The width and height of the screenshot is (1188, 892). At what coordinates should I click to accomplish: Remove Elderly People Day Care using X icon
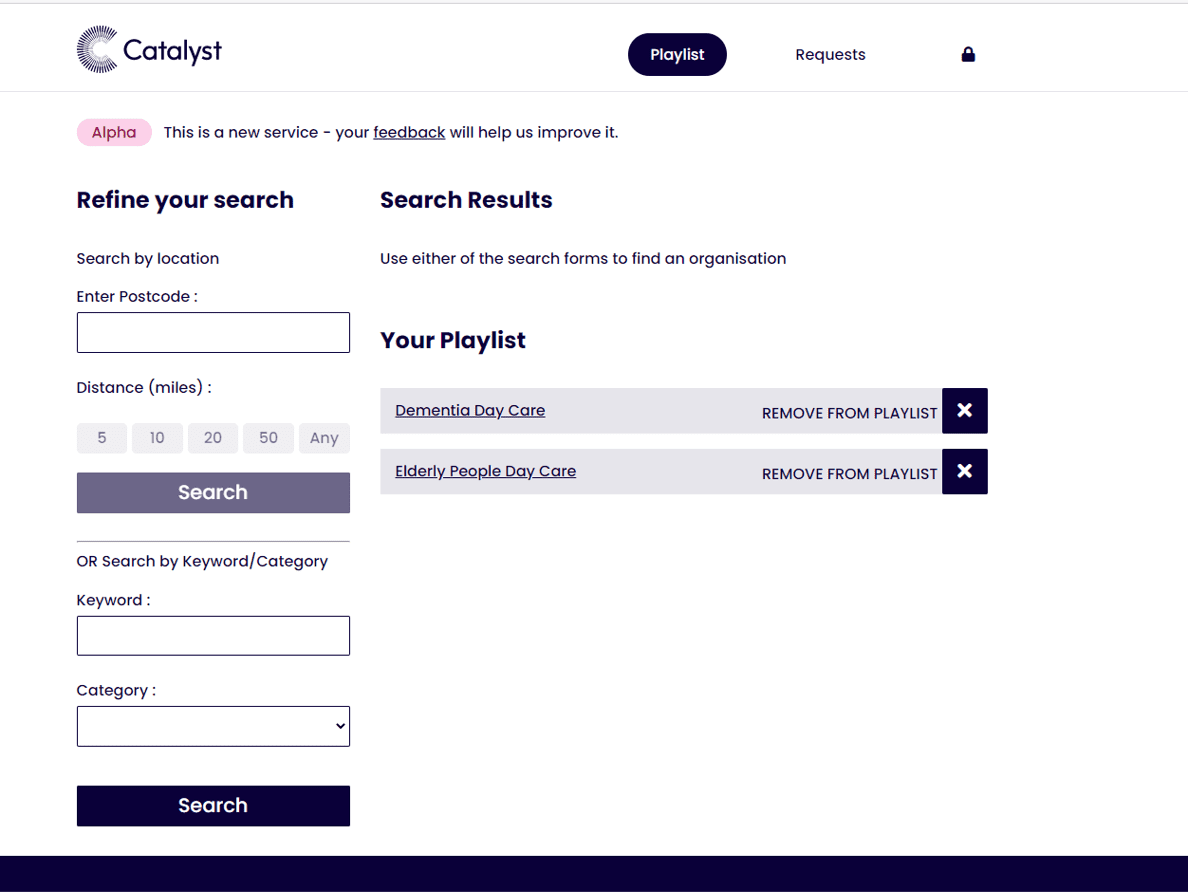(964, 472)
